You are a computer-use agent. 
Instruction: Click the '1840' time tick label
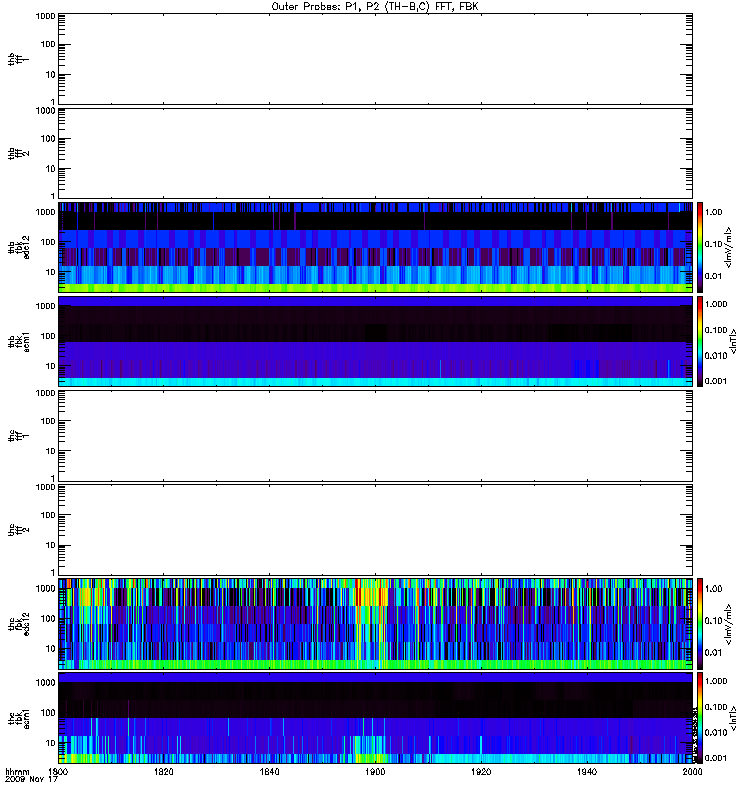coord(269,771)
